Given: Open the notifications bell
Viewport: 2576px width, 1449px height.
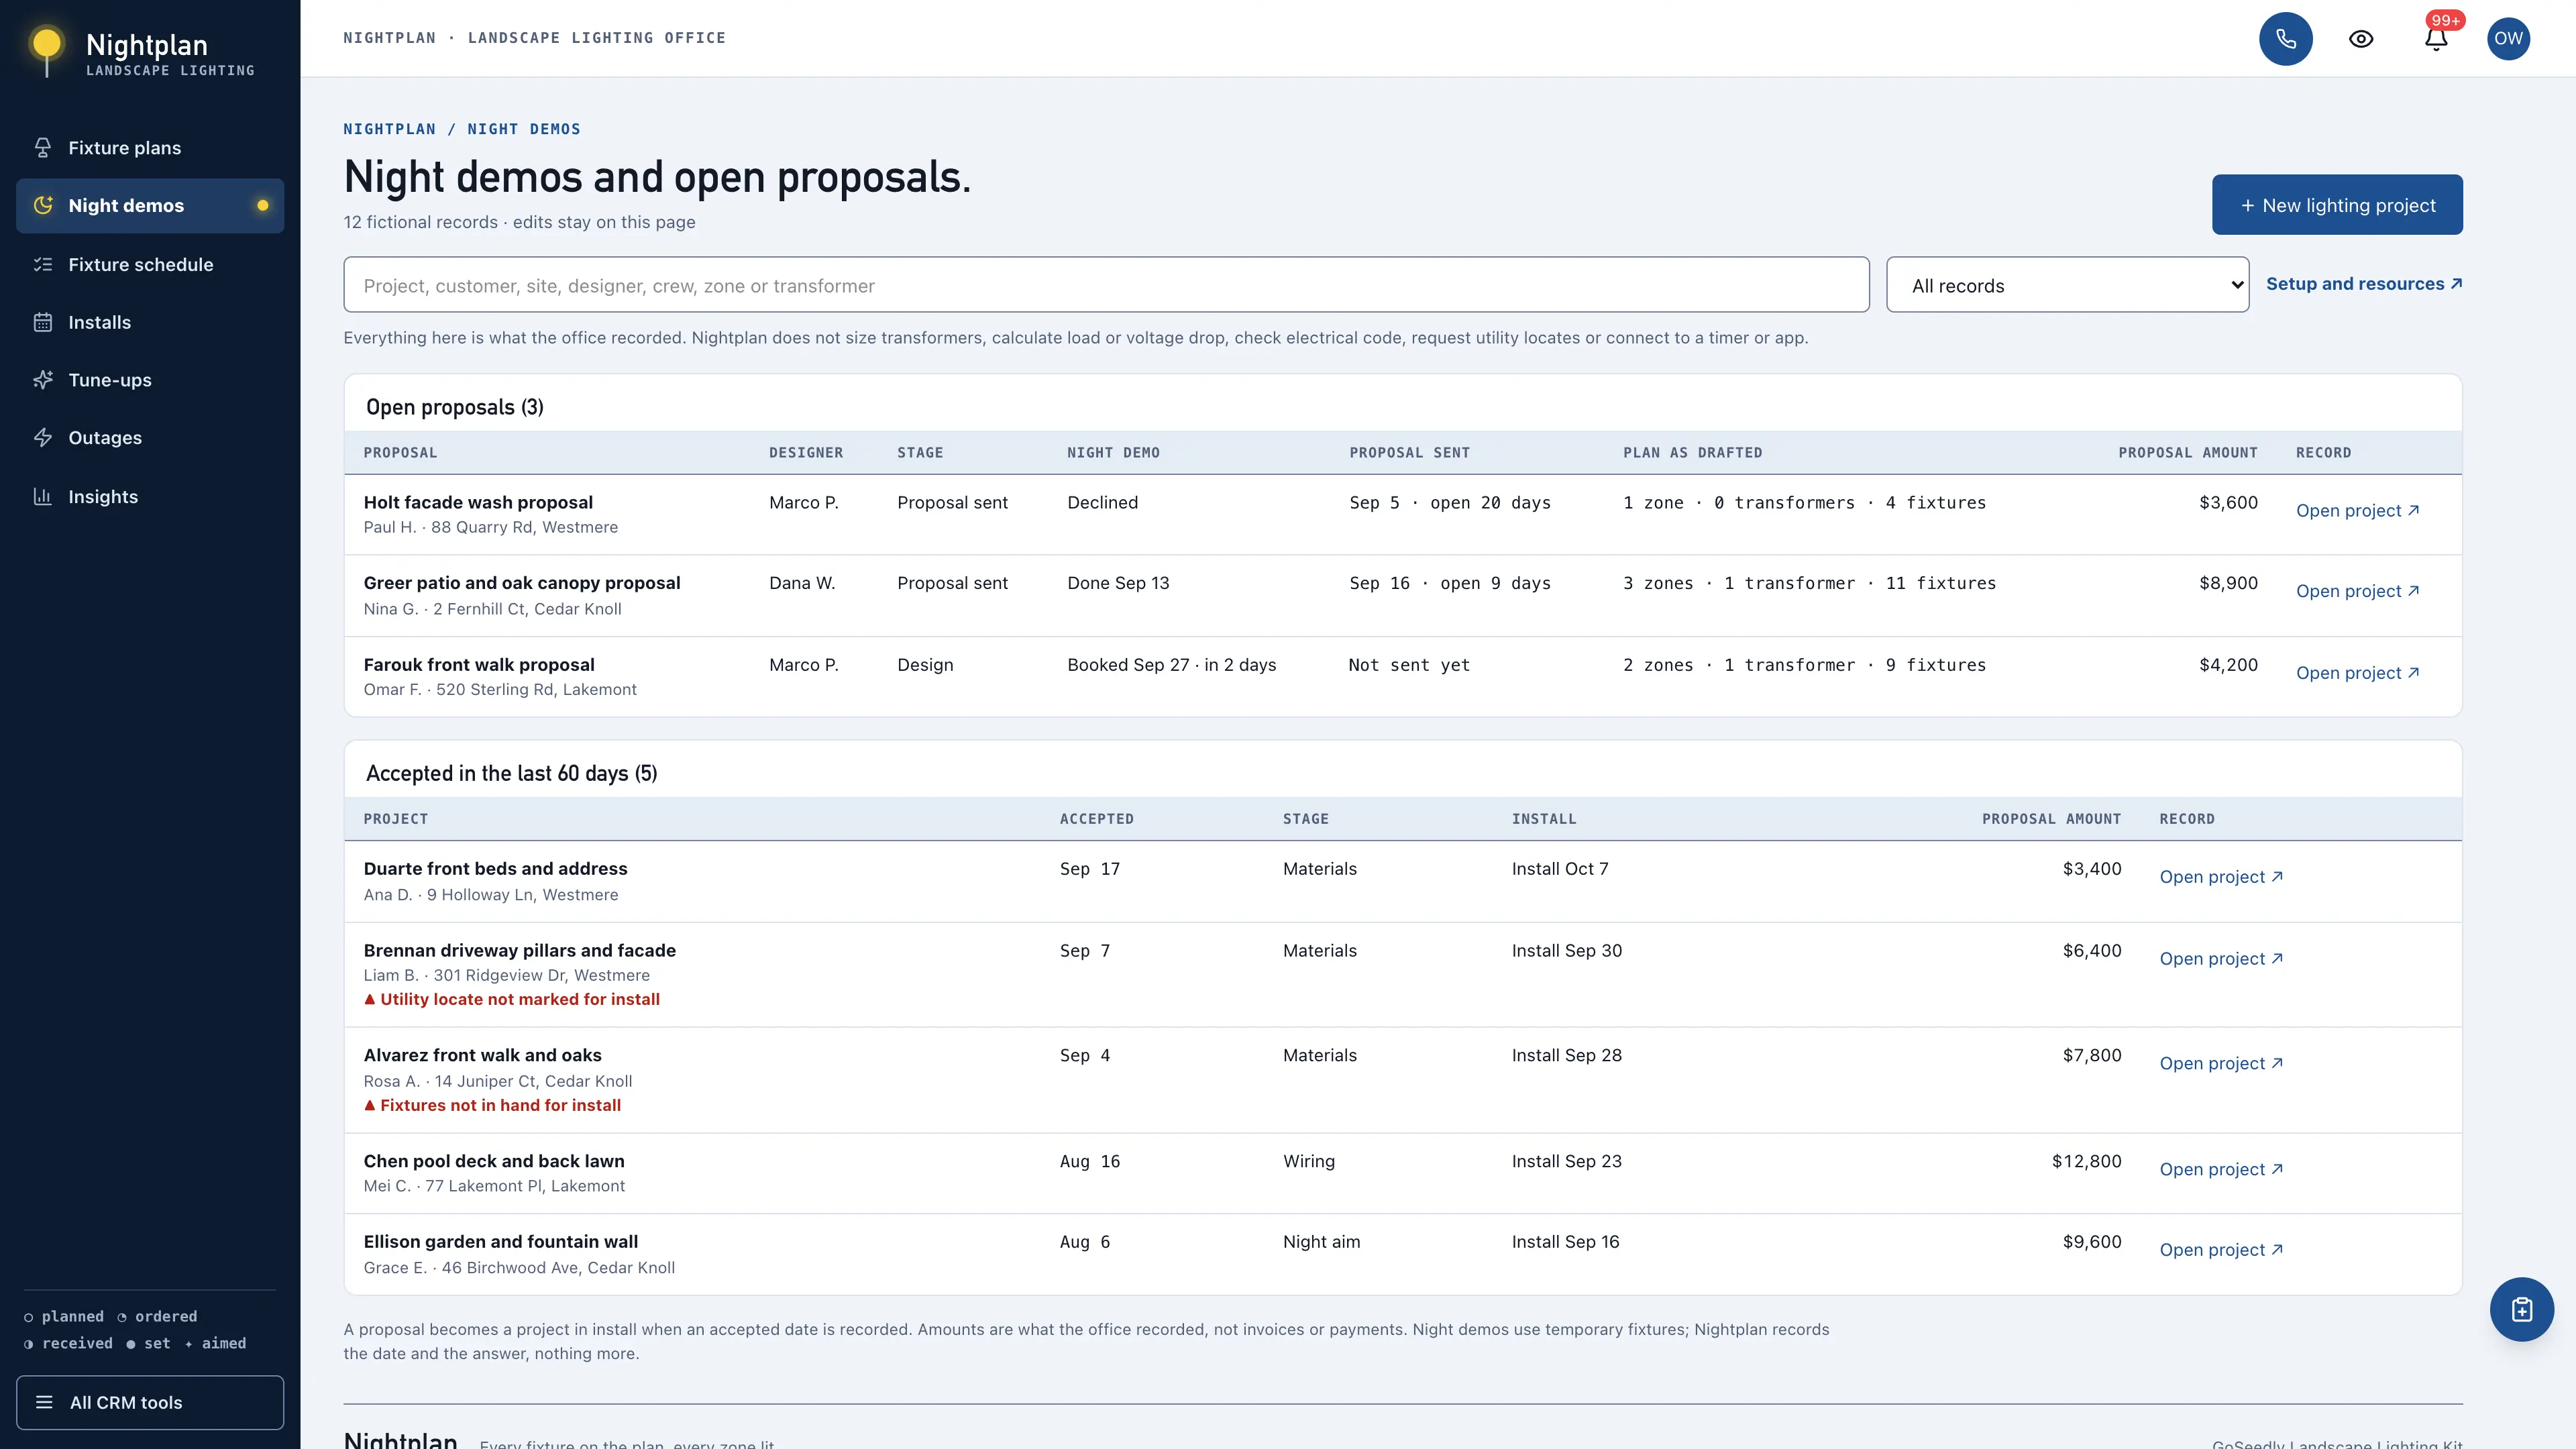Looking at the screenshot, I should [x=2436, y=39].
